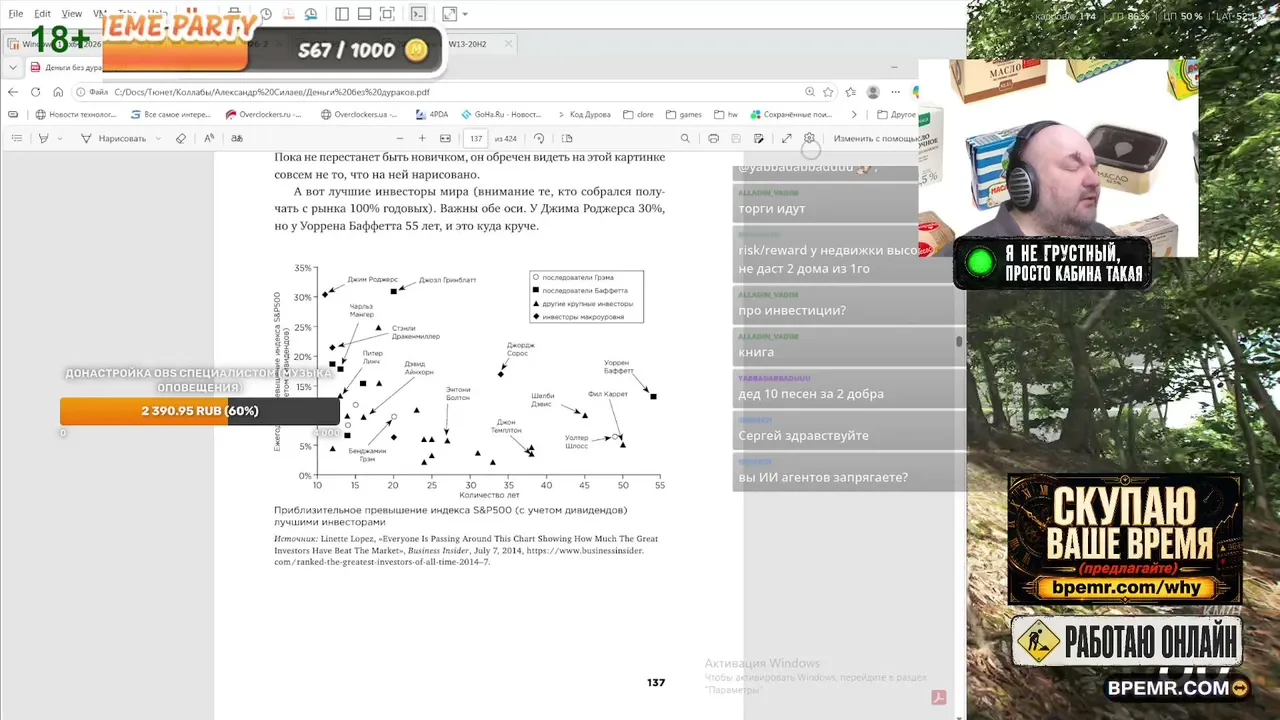The width and height of the screenshot is (1280, 720).
Task: Open the favorites list
Action: [x=851, y=92]
